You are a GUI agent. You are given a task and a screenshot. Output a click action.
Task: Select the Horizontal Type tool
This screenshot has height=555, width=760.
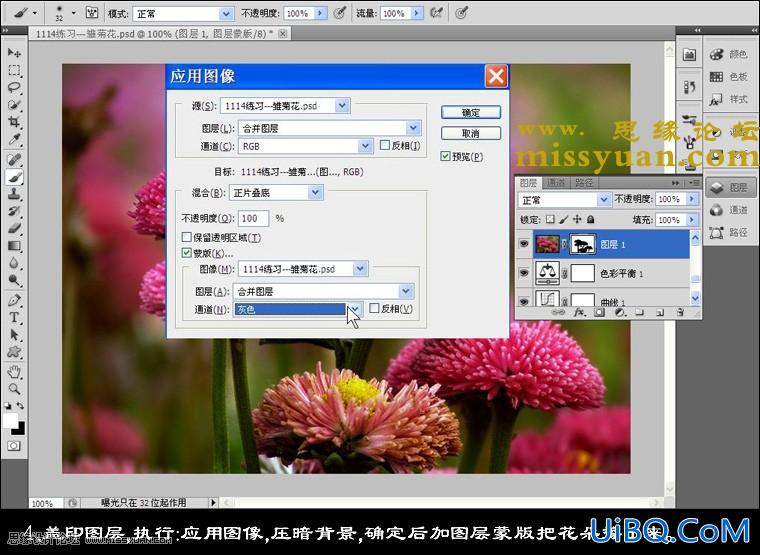(x=14, y=317)
